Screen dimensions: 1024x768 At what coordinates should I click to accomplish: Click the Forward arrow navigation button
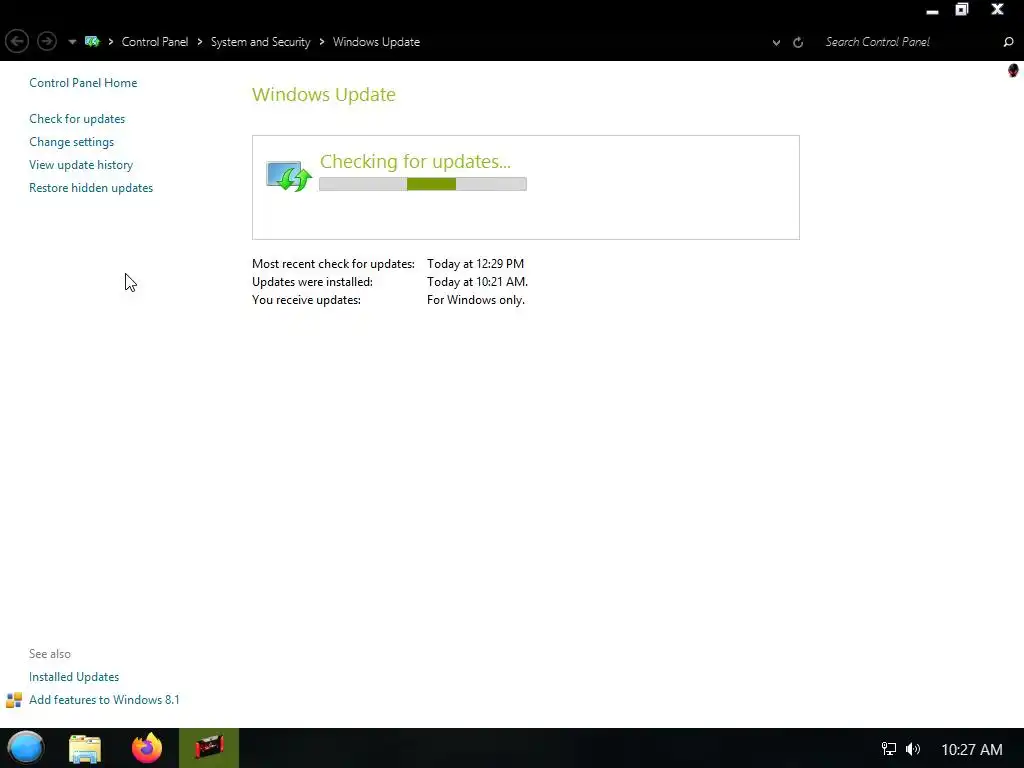(46, 42)
